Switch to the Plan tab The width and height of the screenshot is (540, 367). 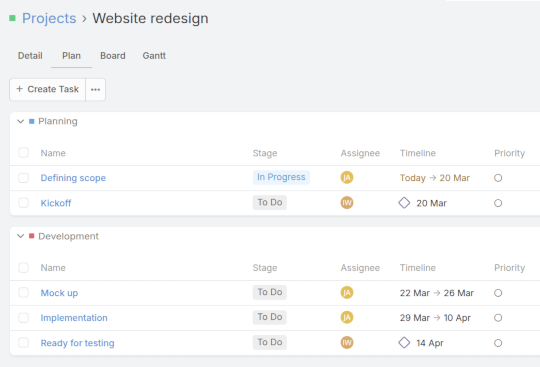(71, 56)
